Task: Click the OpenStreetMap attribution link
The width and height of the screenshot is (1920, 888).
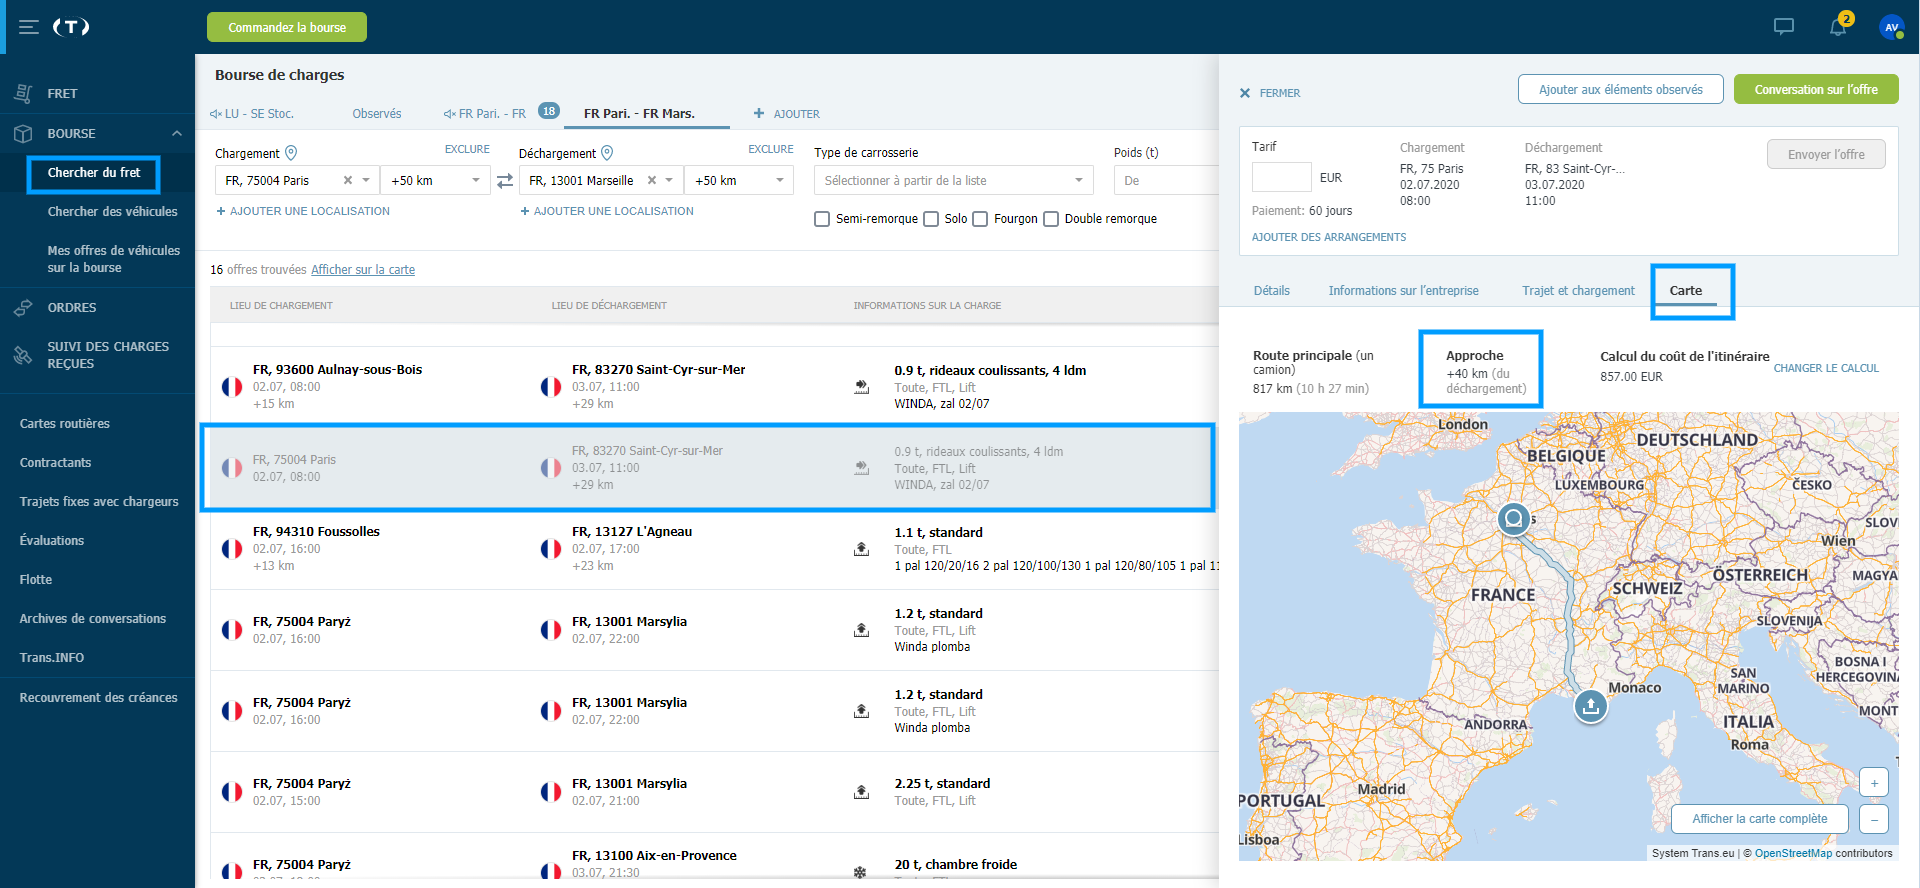Action: click(x=1793, y=854)
